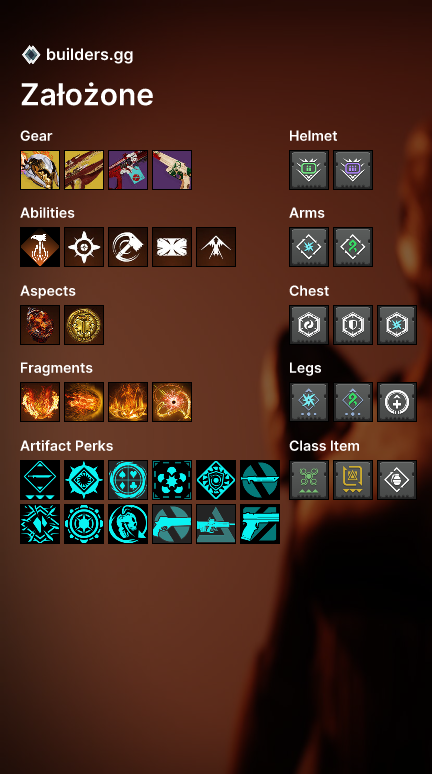432x774 pixels.
Task: Click the builders.gg logo link
Action: coord(78,55)
